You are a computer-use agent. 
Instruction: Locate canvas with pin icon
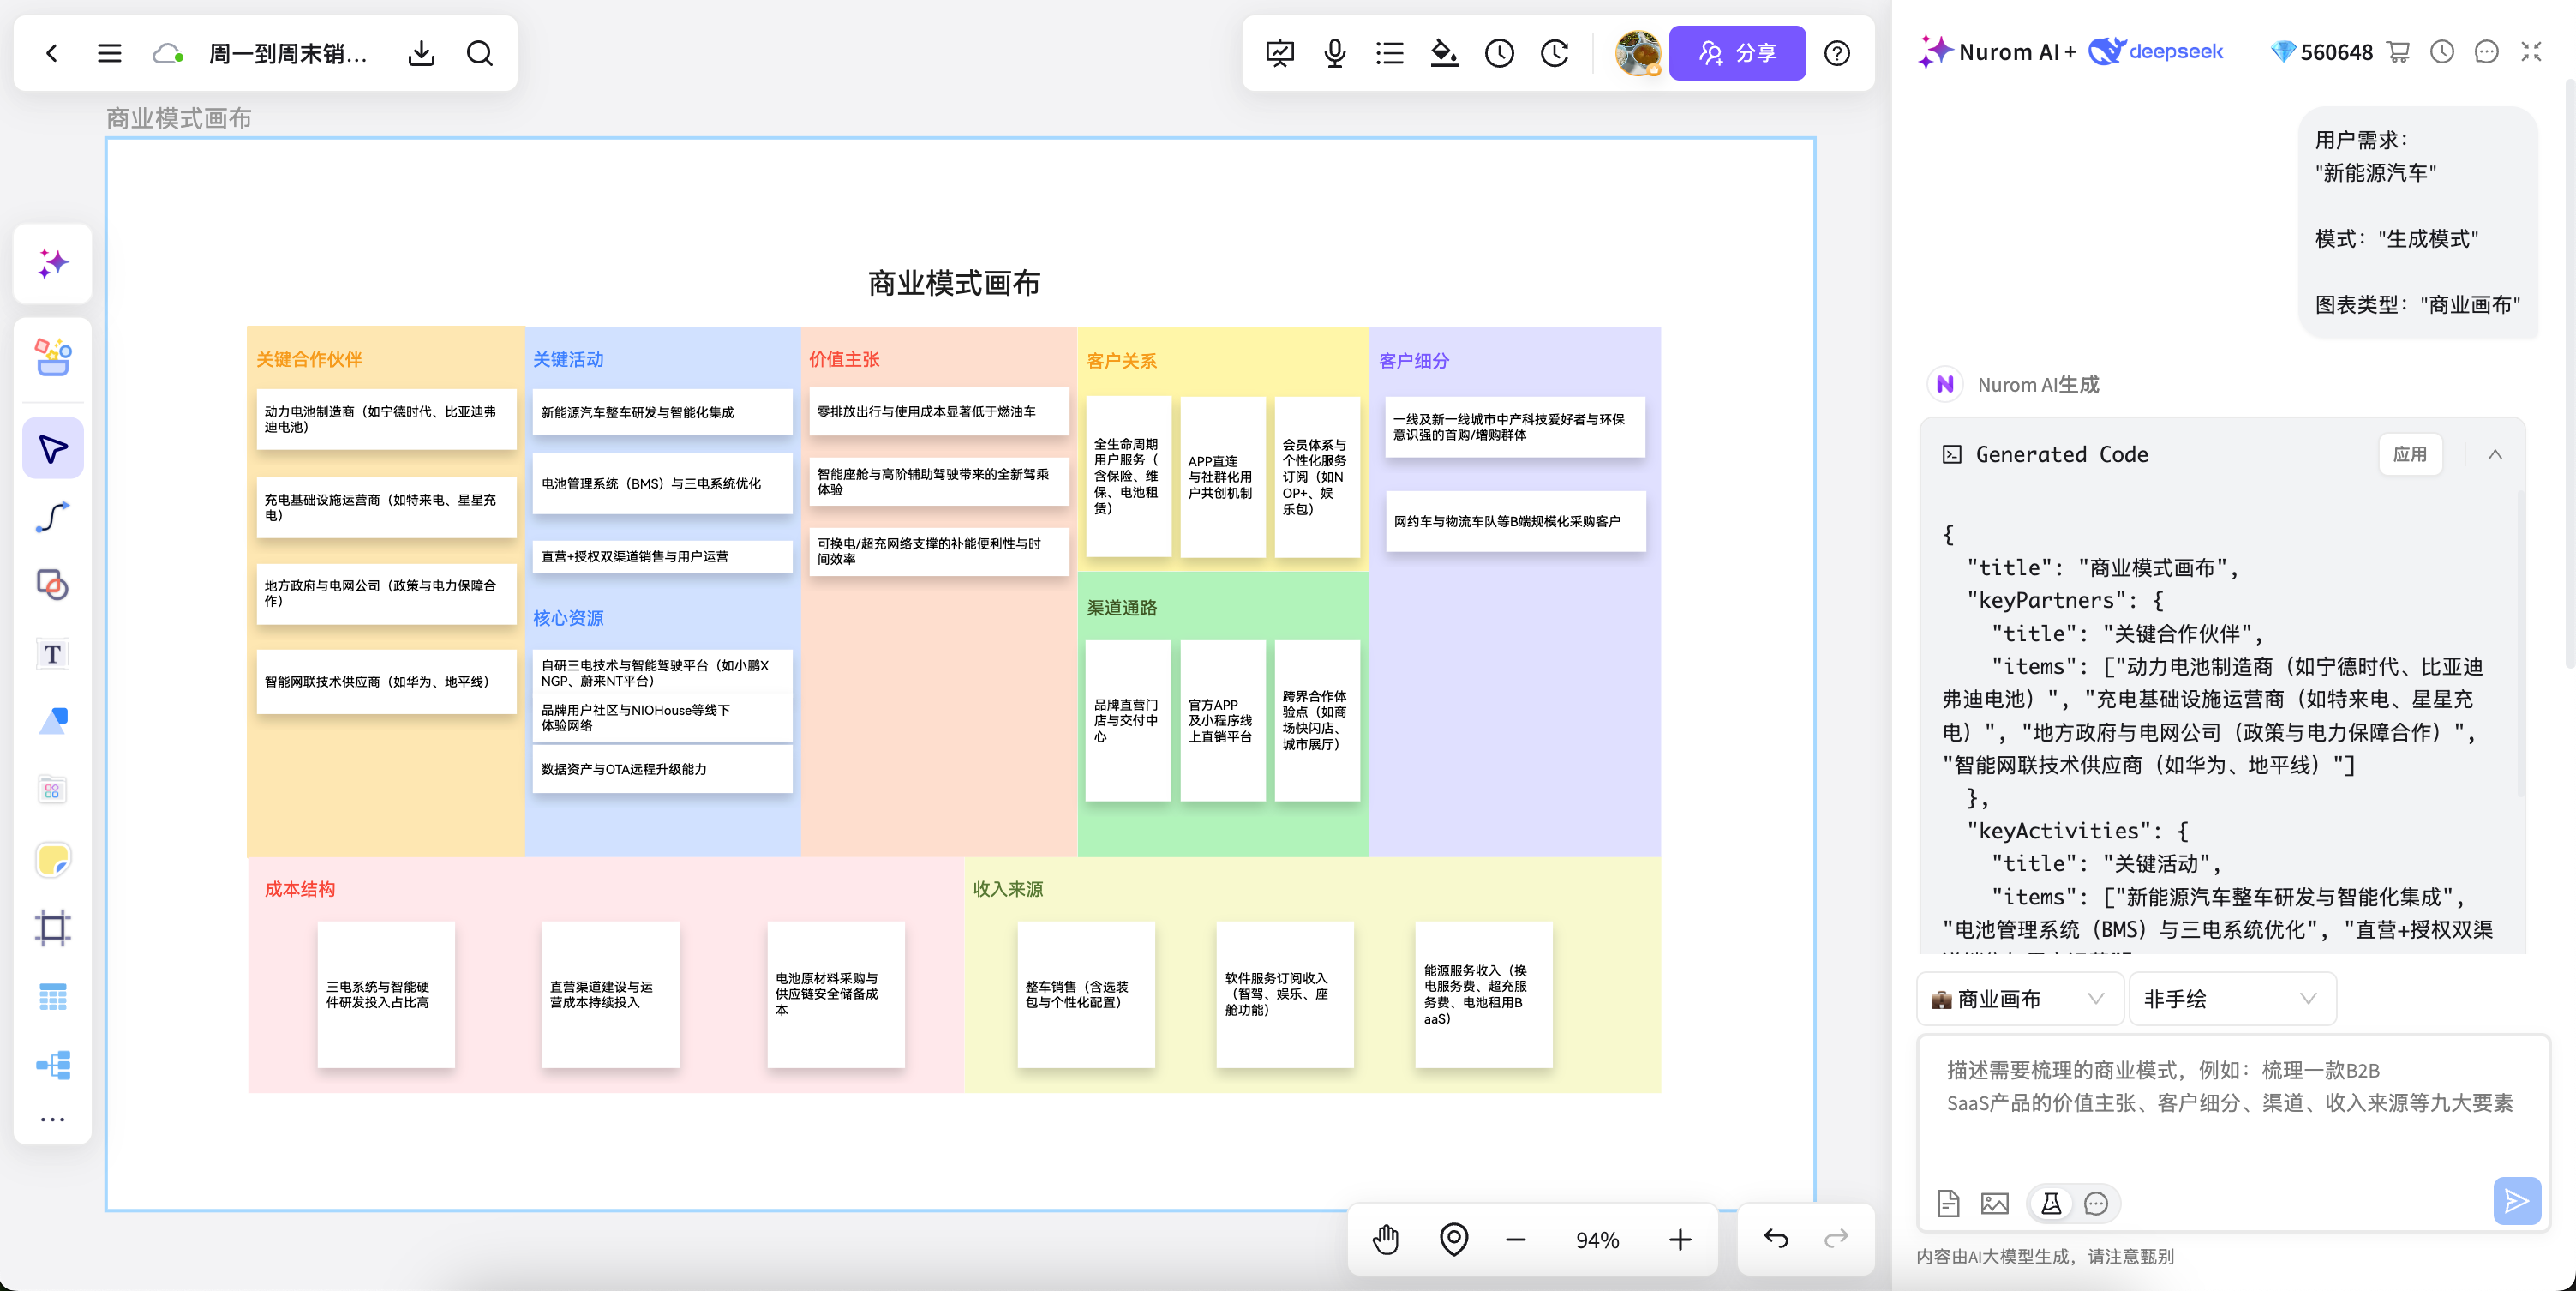click(x=1454, y=1240)
